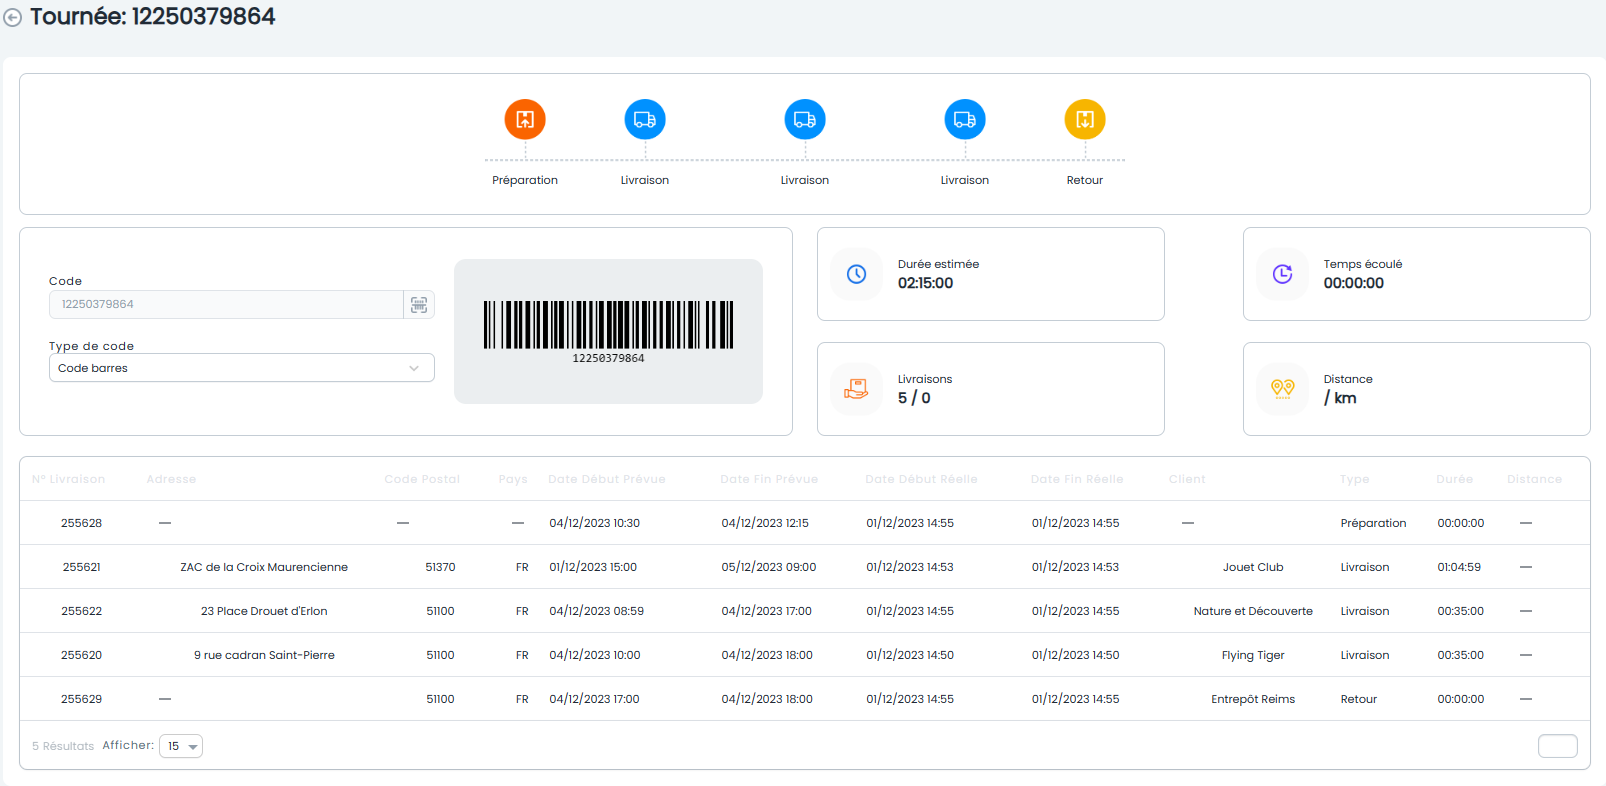The height and width of the screenshot is (786, 1606).
Task: Click the Code input field 12250379864
Action: pyautogui.click(x=226, y=305)
